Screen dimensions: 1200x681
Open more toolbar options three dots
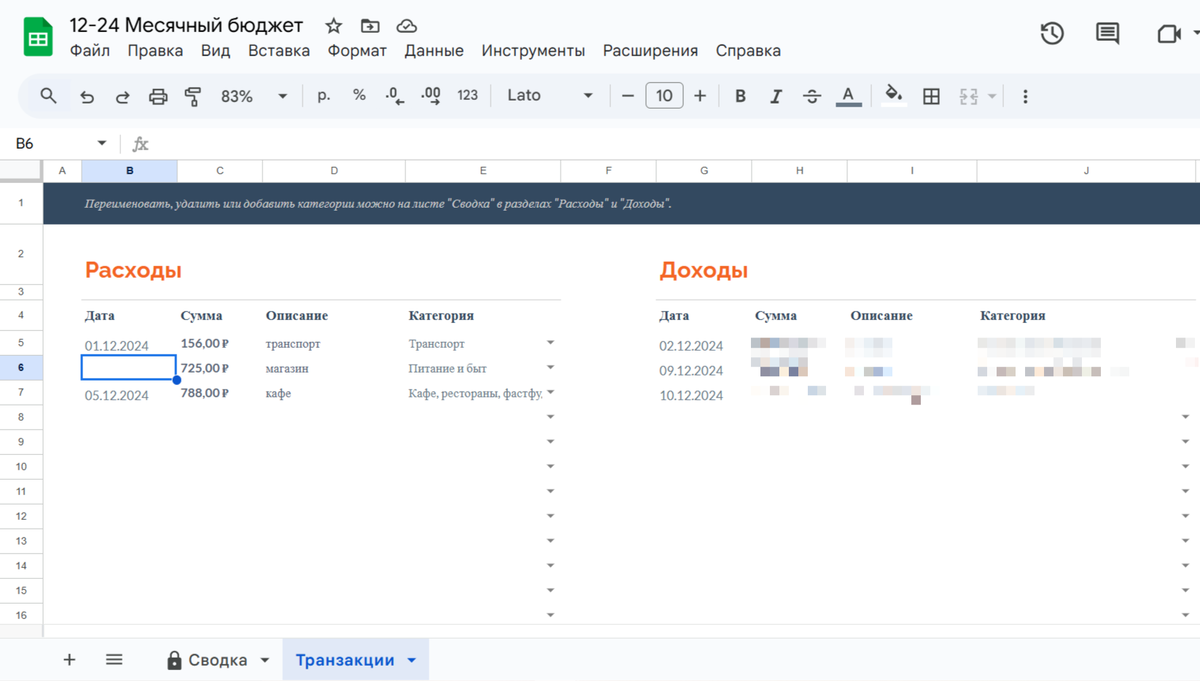point(1025,96)
